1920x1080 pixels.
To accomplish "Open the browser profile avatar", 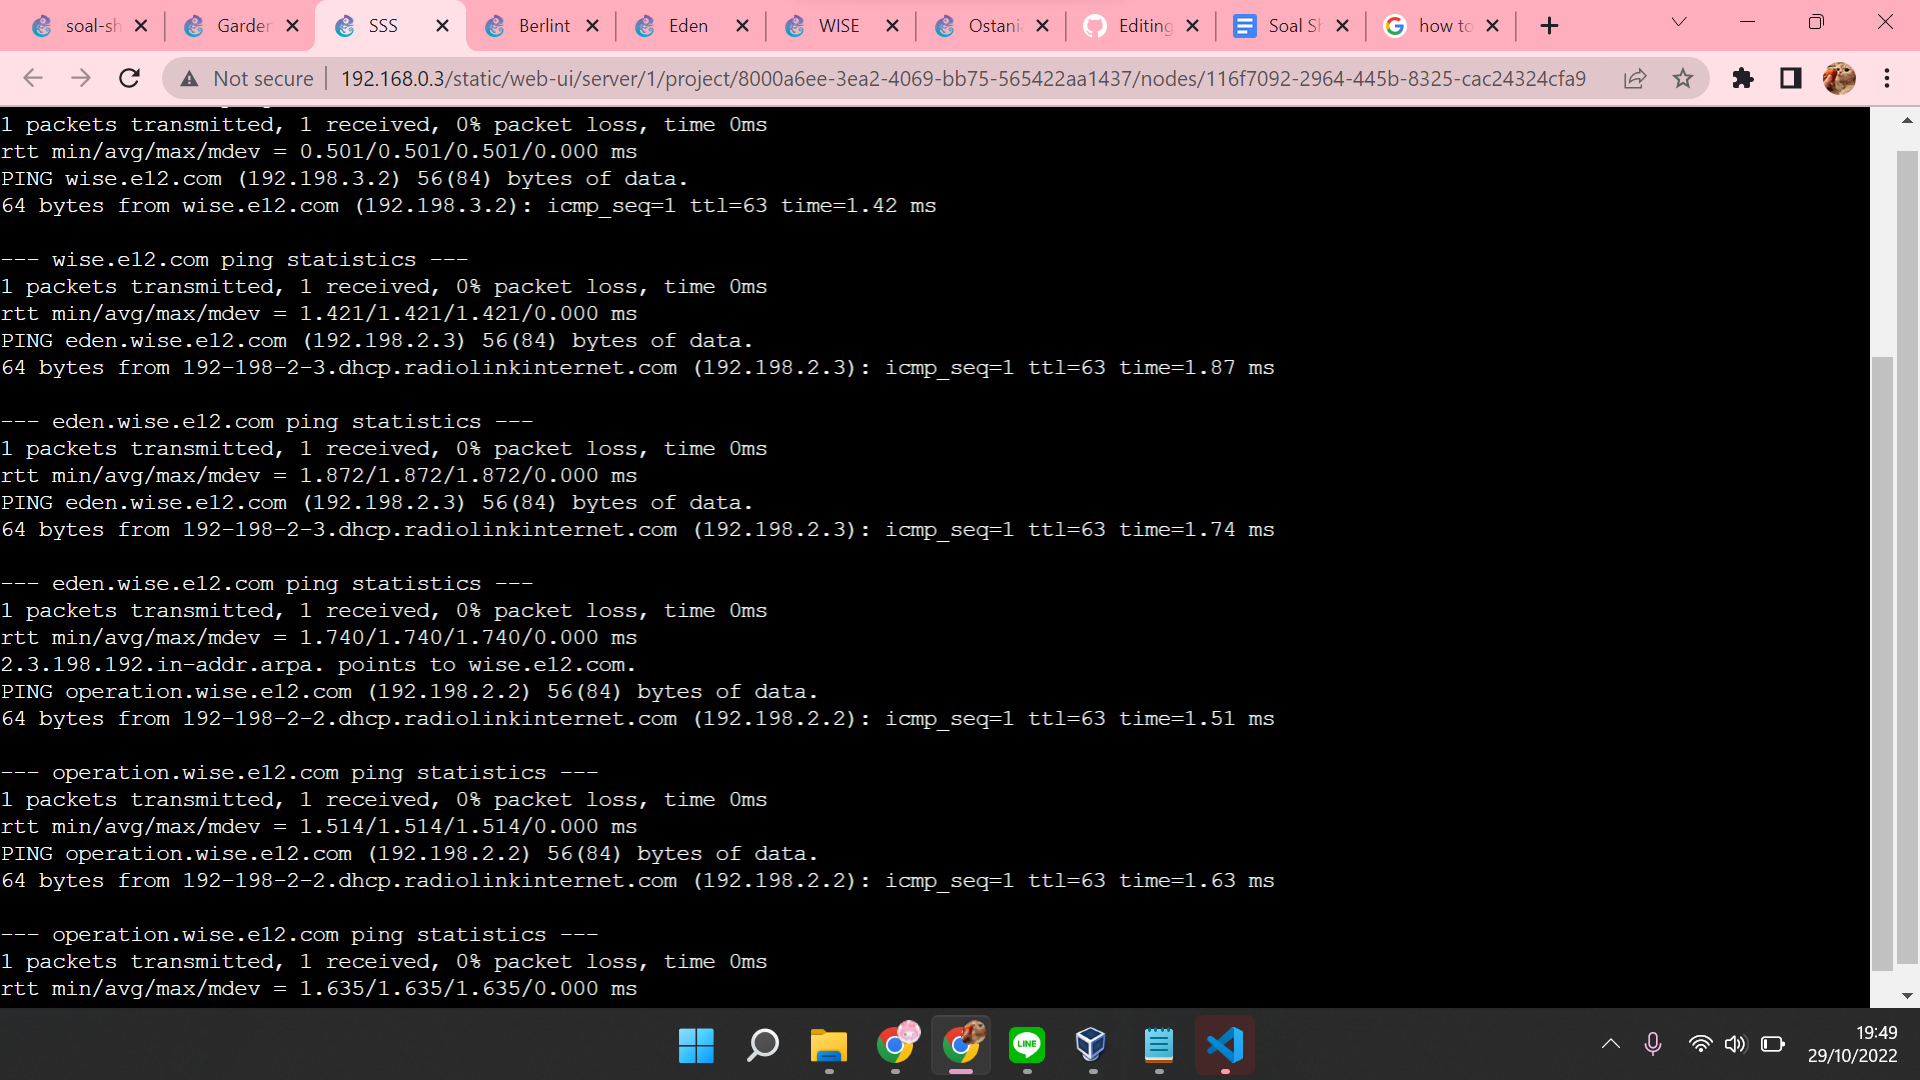I will pos(1840,78).
